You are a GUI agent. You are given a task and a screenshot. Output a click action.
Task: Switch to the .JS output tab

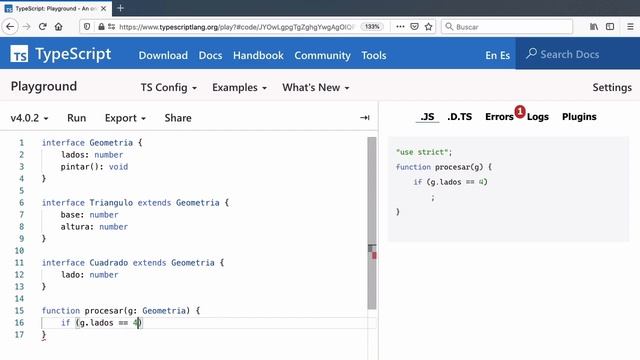click(427, 117)
